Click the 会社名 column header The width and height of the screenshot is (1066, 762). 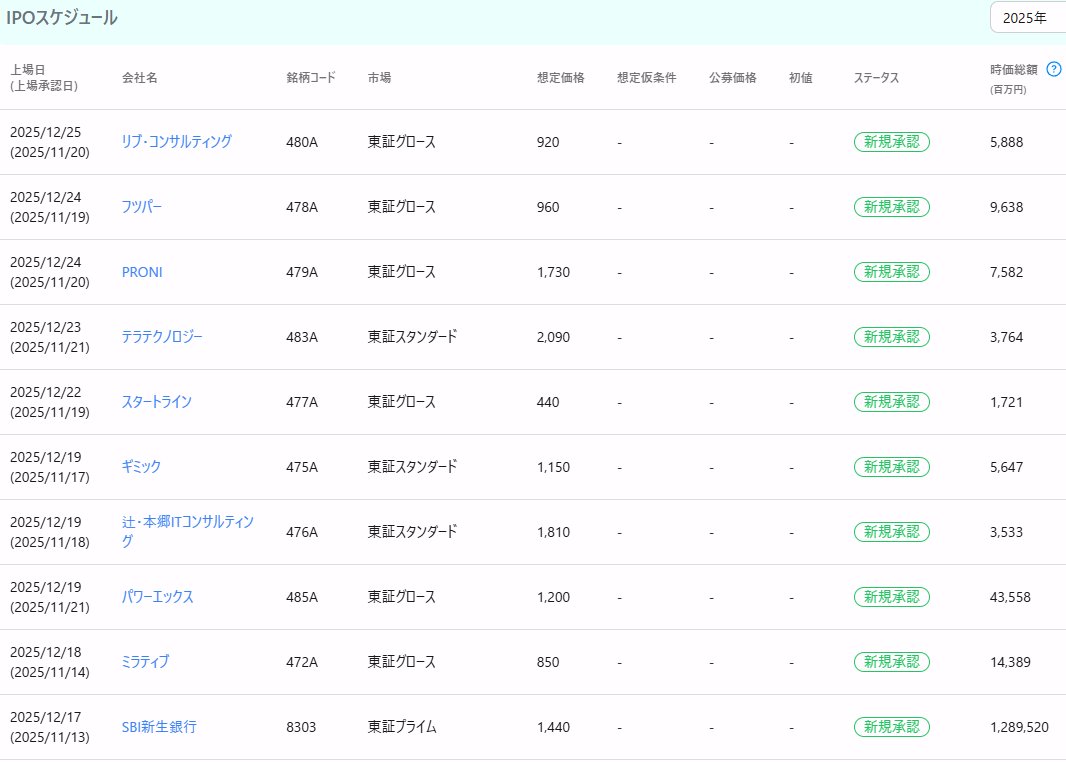[139, 77]
